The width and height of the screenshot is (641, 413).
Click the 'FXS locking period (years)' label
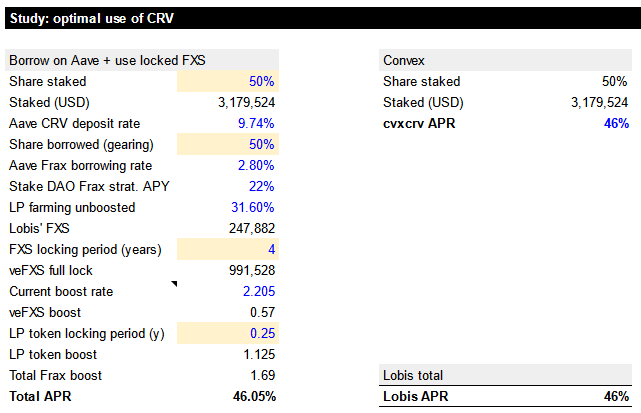point(85,249)
